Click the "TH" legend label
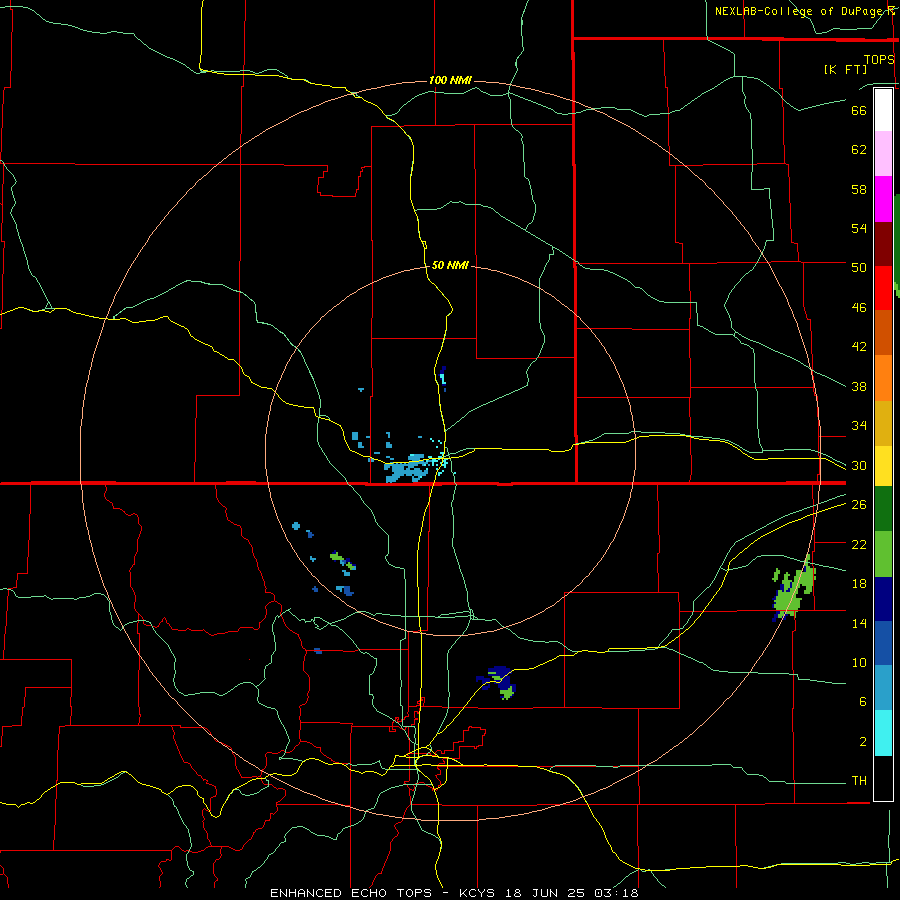This screenshot has height=900, width=900. [x=859, y=781]
